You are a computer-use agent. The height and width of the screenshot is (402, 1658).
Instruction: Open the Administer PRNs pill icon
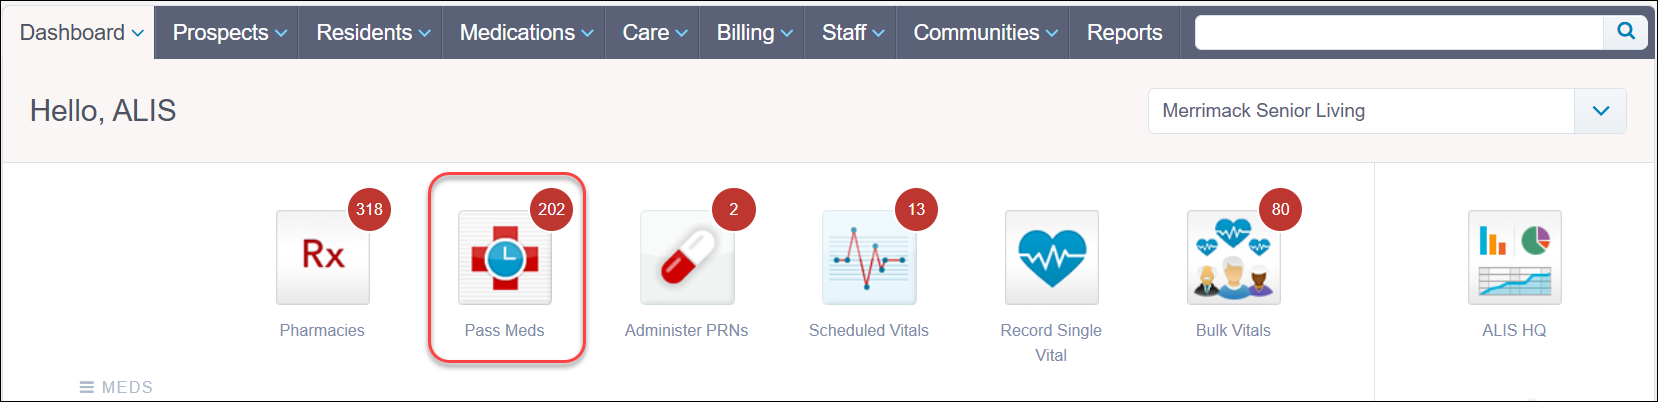(687, 257)
